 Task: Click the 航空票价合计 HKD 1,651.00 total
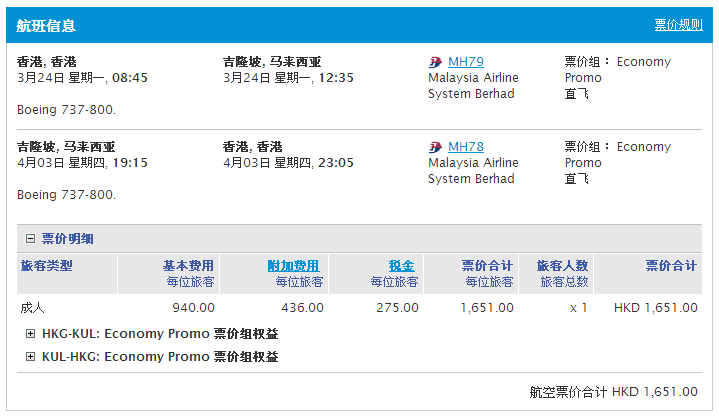(613, 392)
